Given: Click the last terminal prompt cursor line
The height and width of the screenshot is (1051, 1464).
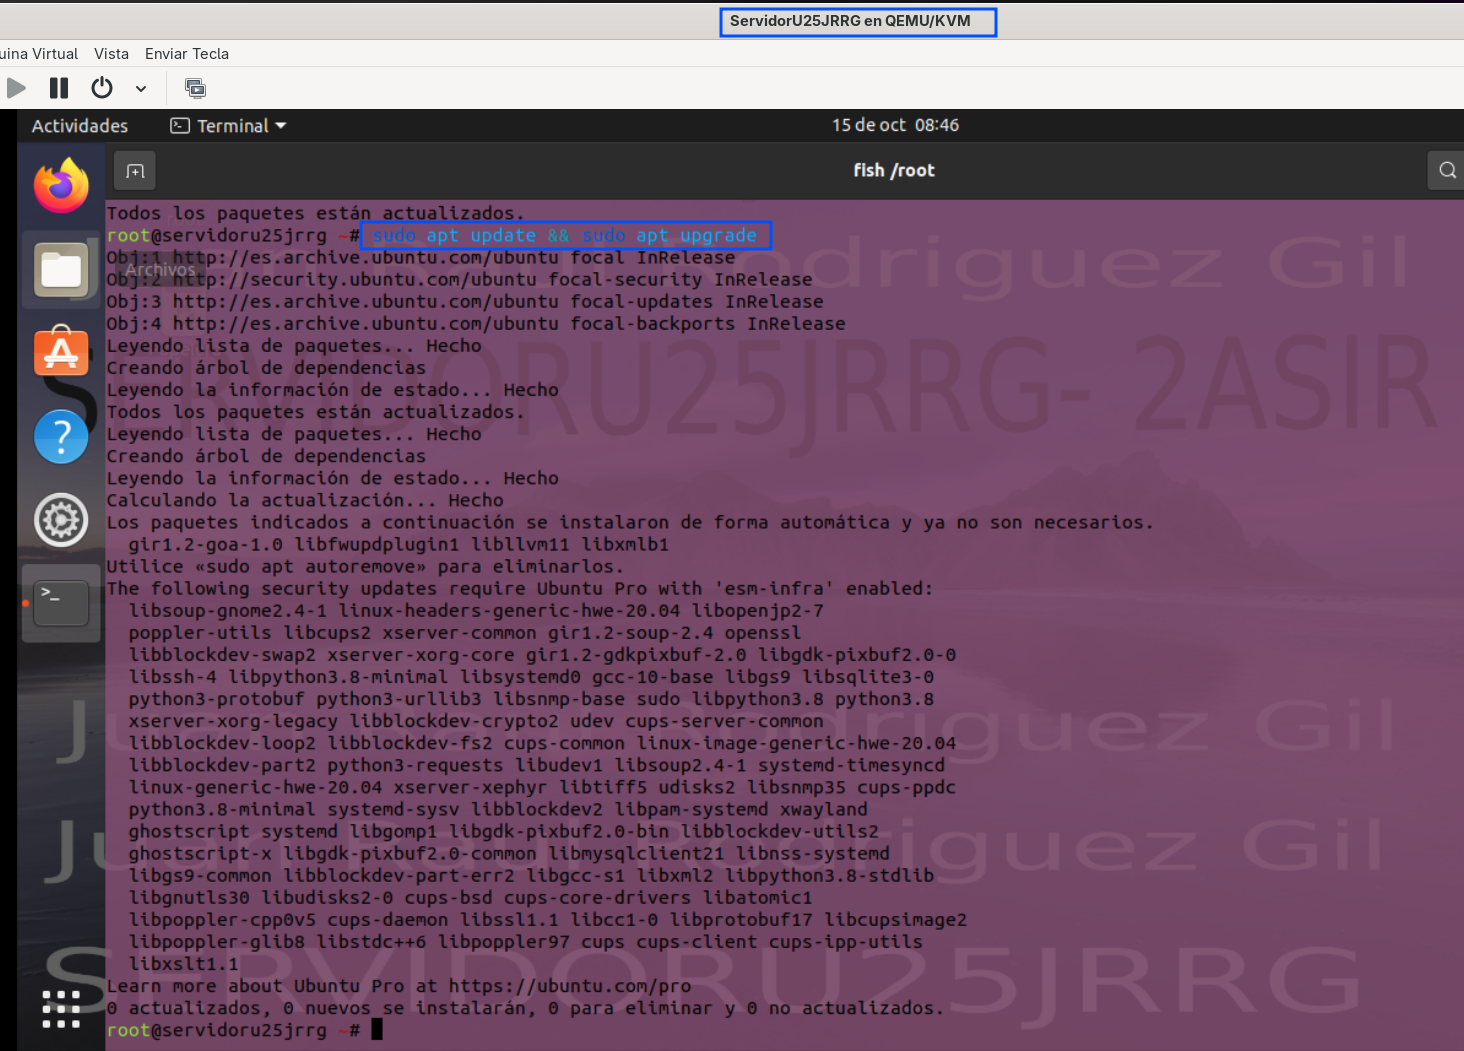Looking at the screenshot, I should pos(245,1030).
